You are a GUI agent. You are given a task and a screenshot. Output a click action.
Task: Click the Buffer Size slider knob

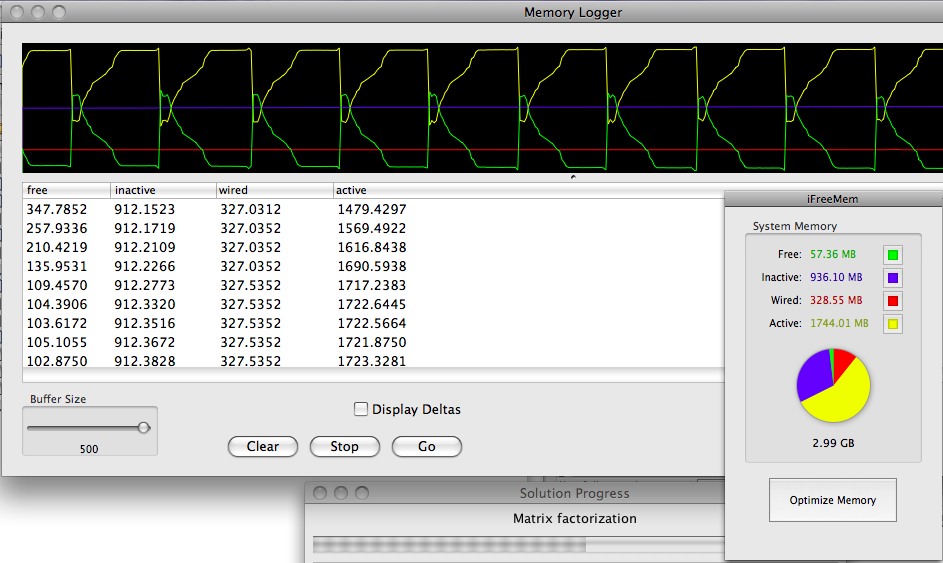143,427
